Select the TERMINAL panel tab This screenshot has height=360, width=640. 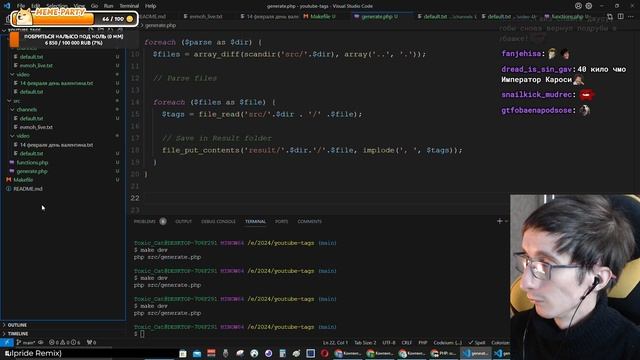click(255, 221)
